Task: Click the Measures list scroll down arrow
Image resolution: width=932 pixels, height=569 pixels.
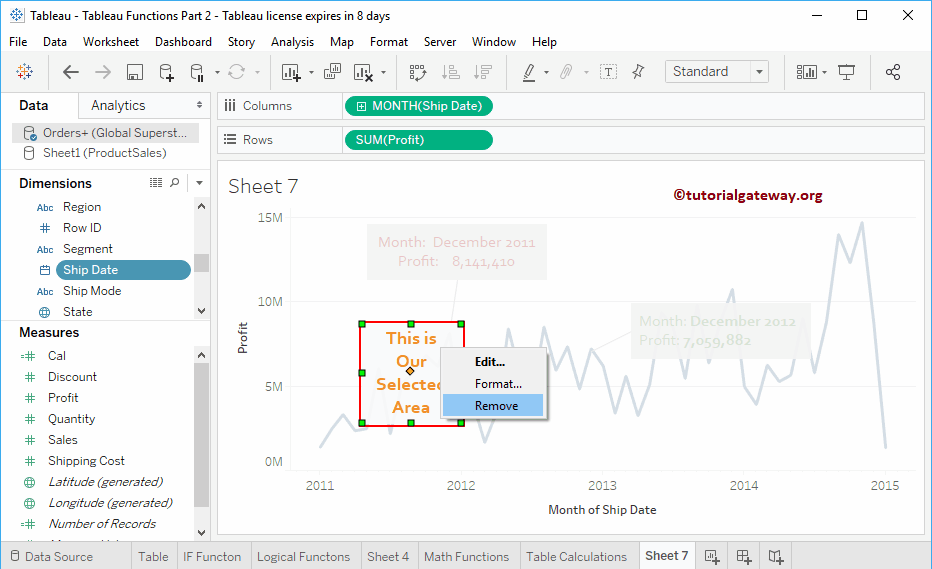Action: coord(201,533)
